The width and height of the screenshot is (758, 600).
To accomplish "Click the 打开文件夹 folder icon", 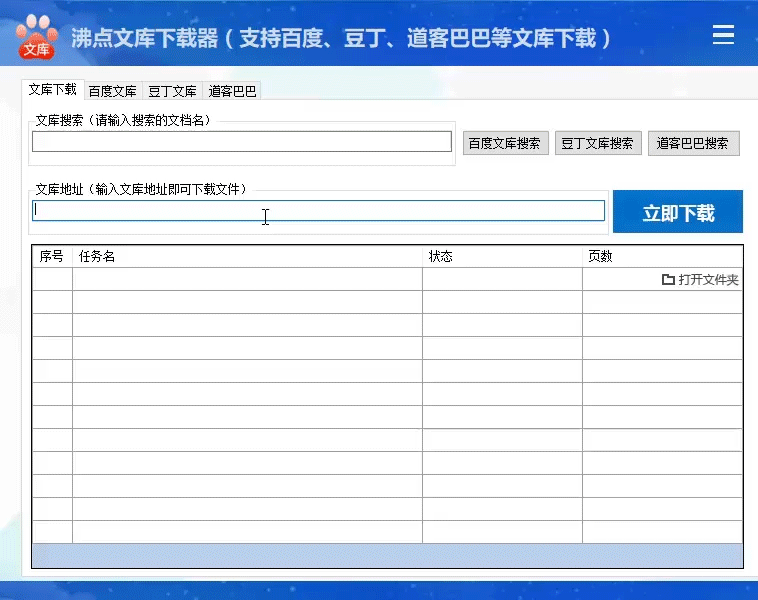I will click(668, 280).
